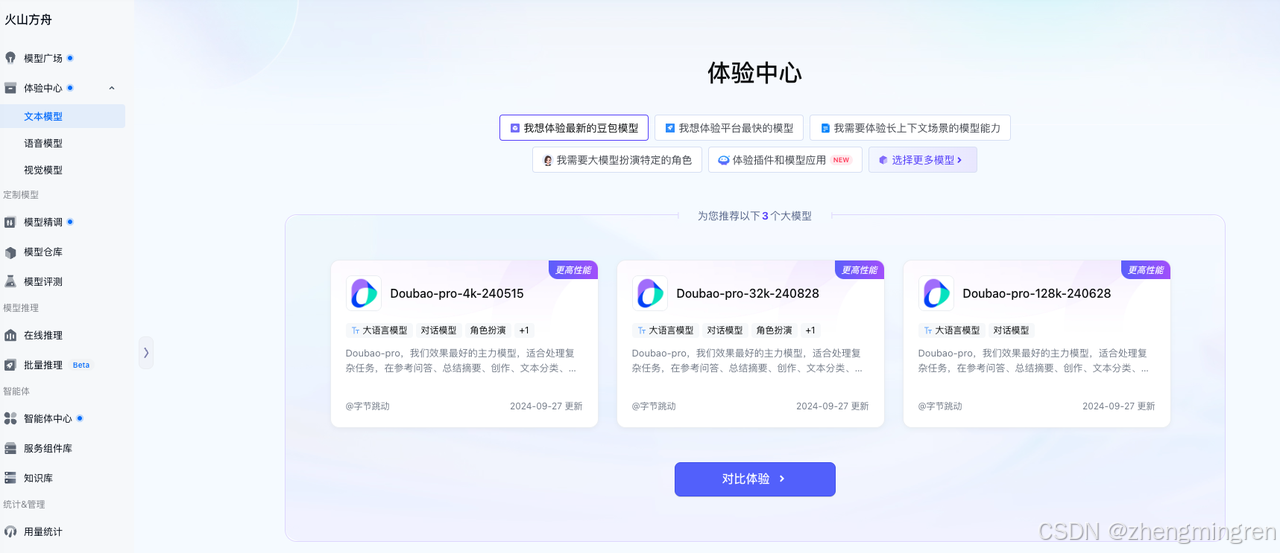The height and width of the screenshot is (553, 1280).
Task: Click icon beside 我需要体验长上下文场景的模型能力
Action: click(825, 128)
